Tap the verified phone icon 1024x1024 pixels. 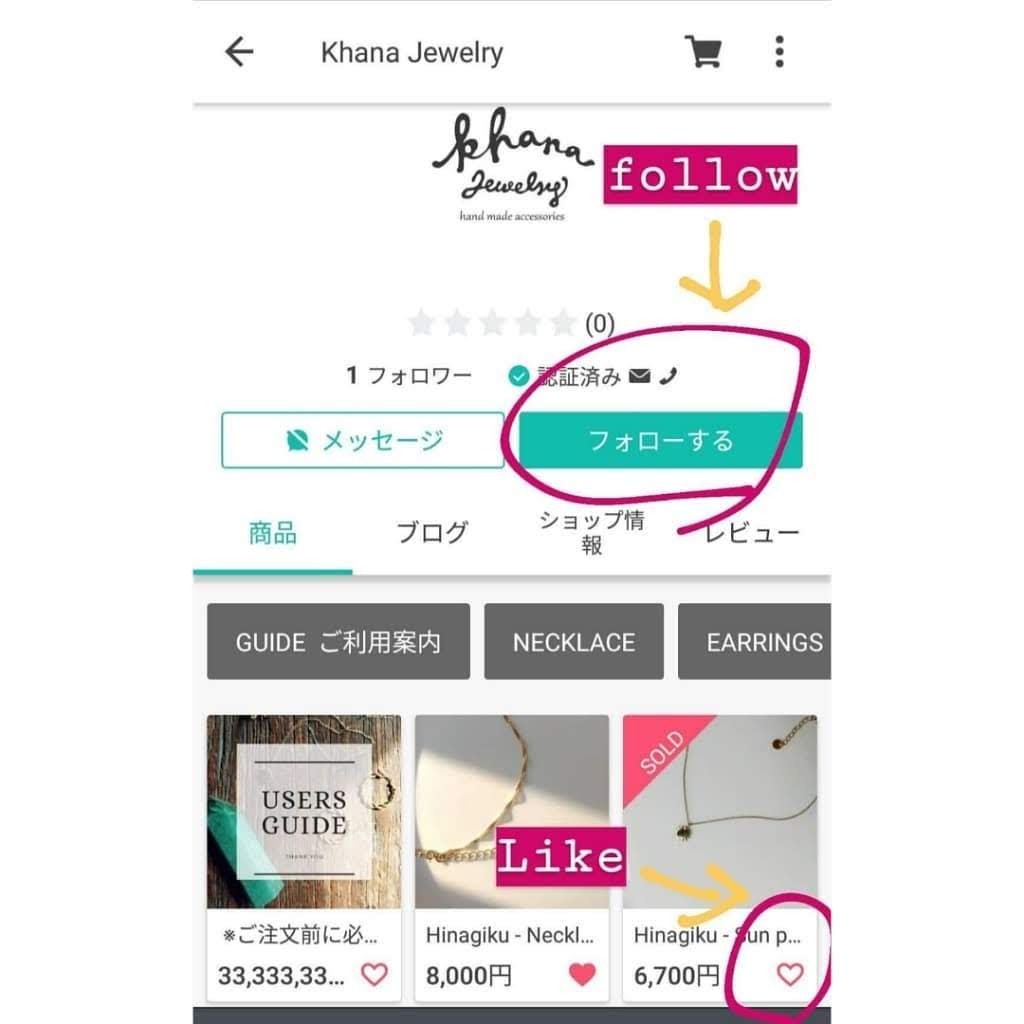pos(668,376)
